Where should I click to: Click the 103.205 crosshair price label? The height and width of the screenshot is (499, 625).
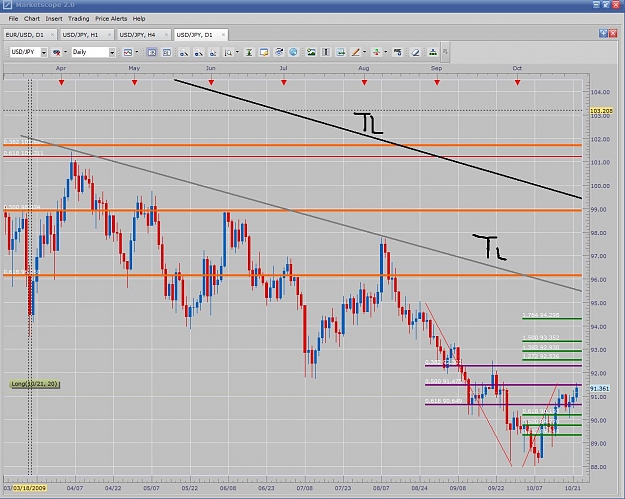601,111
